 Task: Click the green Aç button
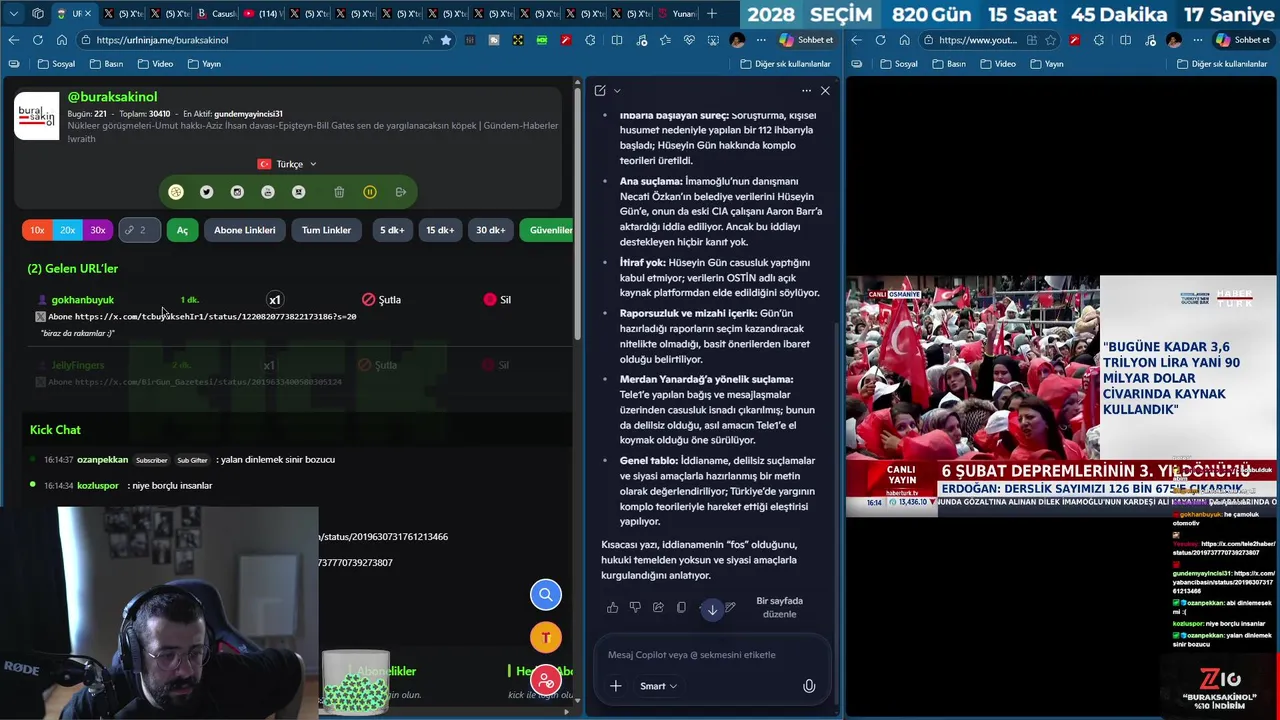coord(182,230)
